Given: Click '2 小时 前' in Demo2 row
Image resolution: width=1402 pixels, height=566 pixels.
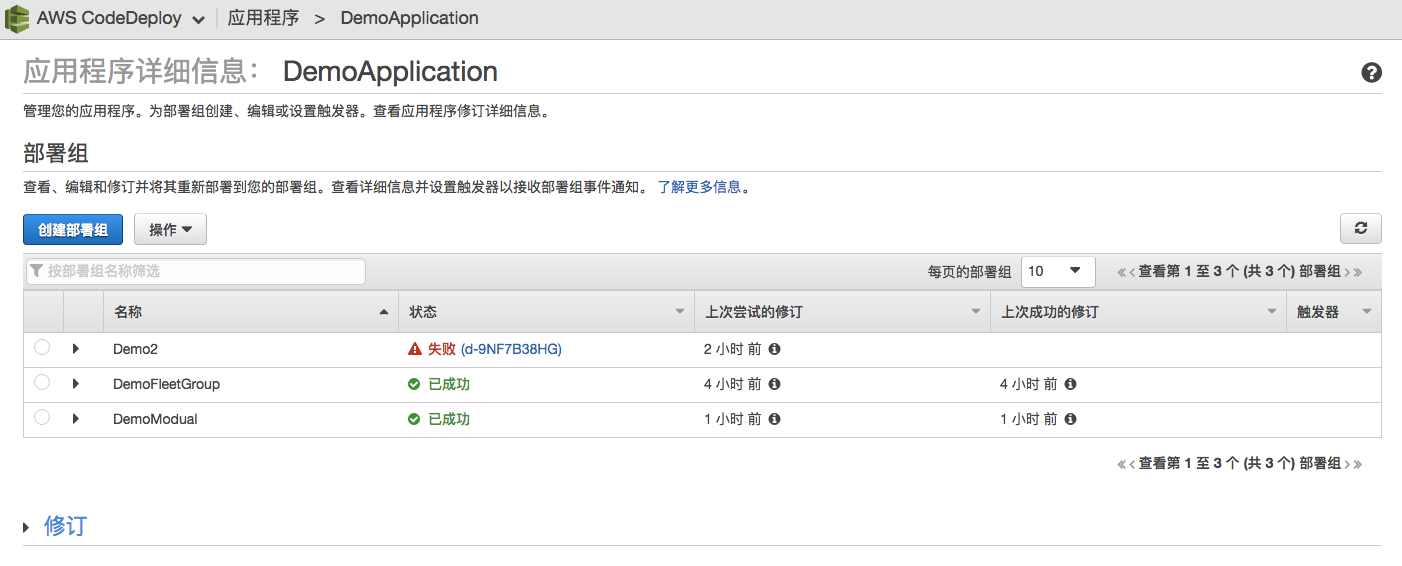Looking at the screenshot, I should pyautogui.click(x=733, y=349).
